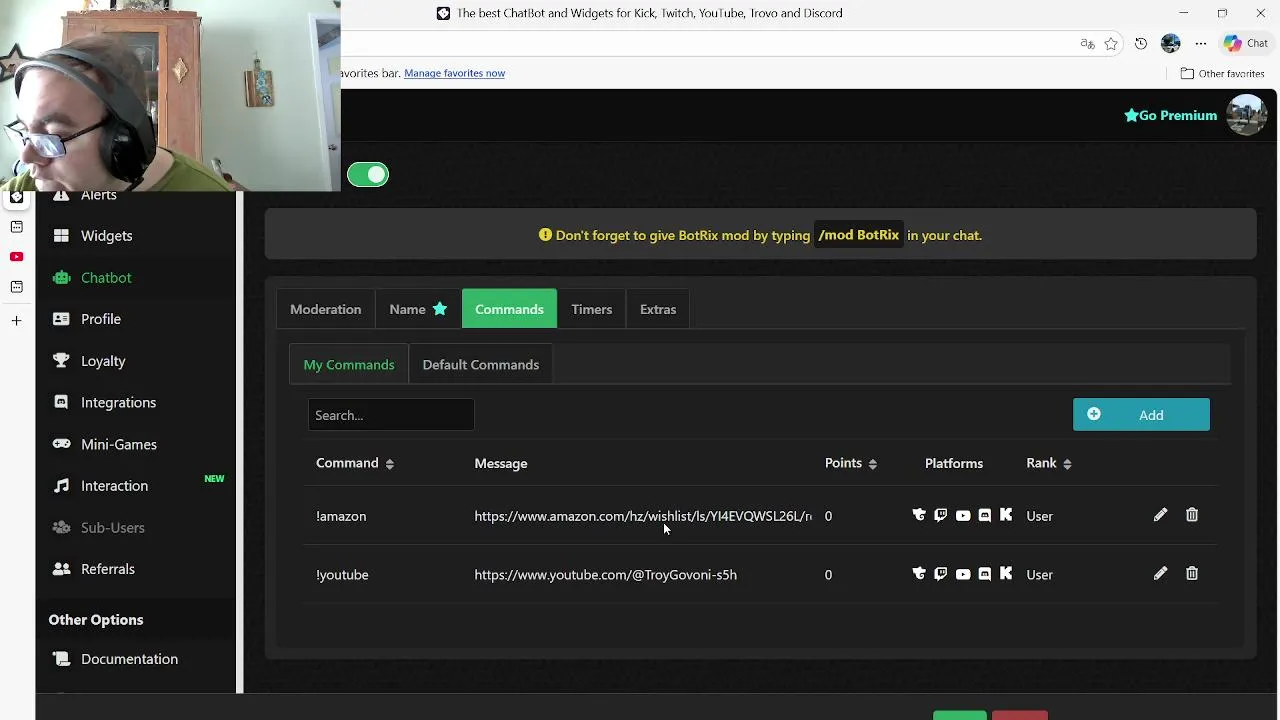This screenshot has width=1280, height=720.
Task: Open the Default Commands sub-tab
Action: pyautogui.click(x=480, y=365)
